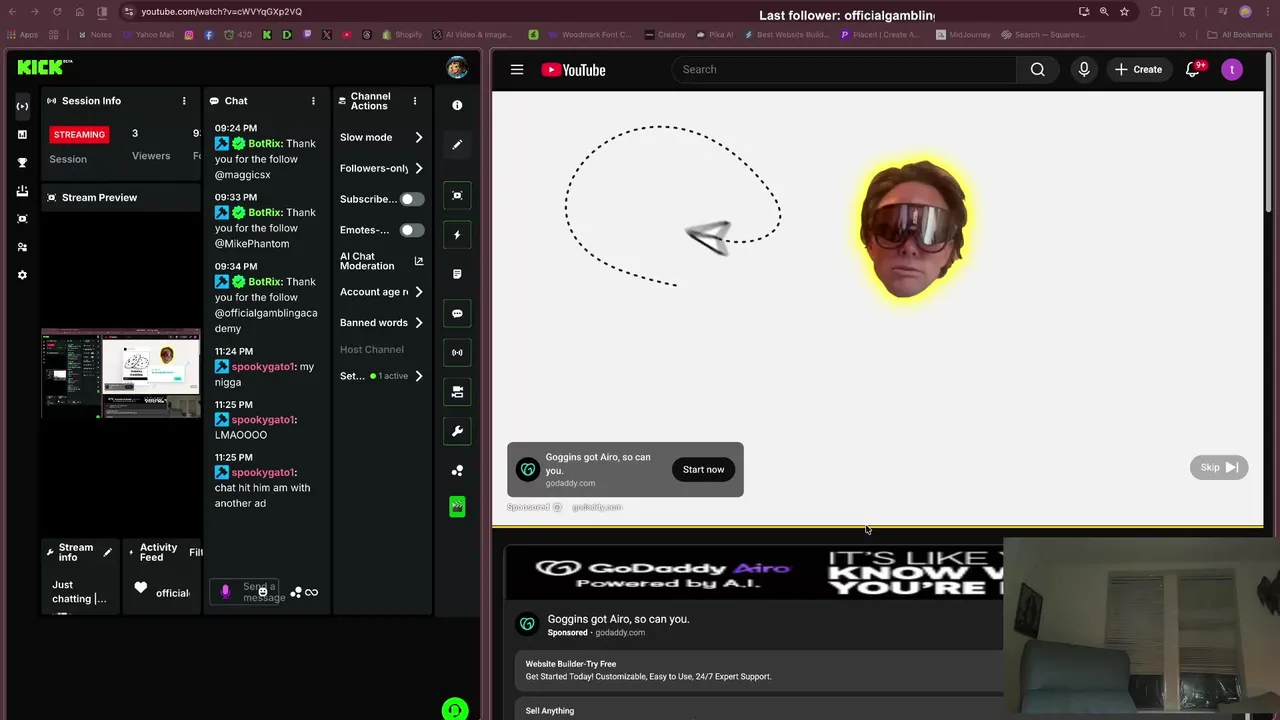Click the STREAMING status badge
The image size is (1280, 720).
(79, 134)
